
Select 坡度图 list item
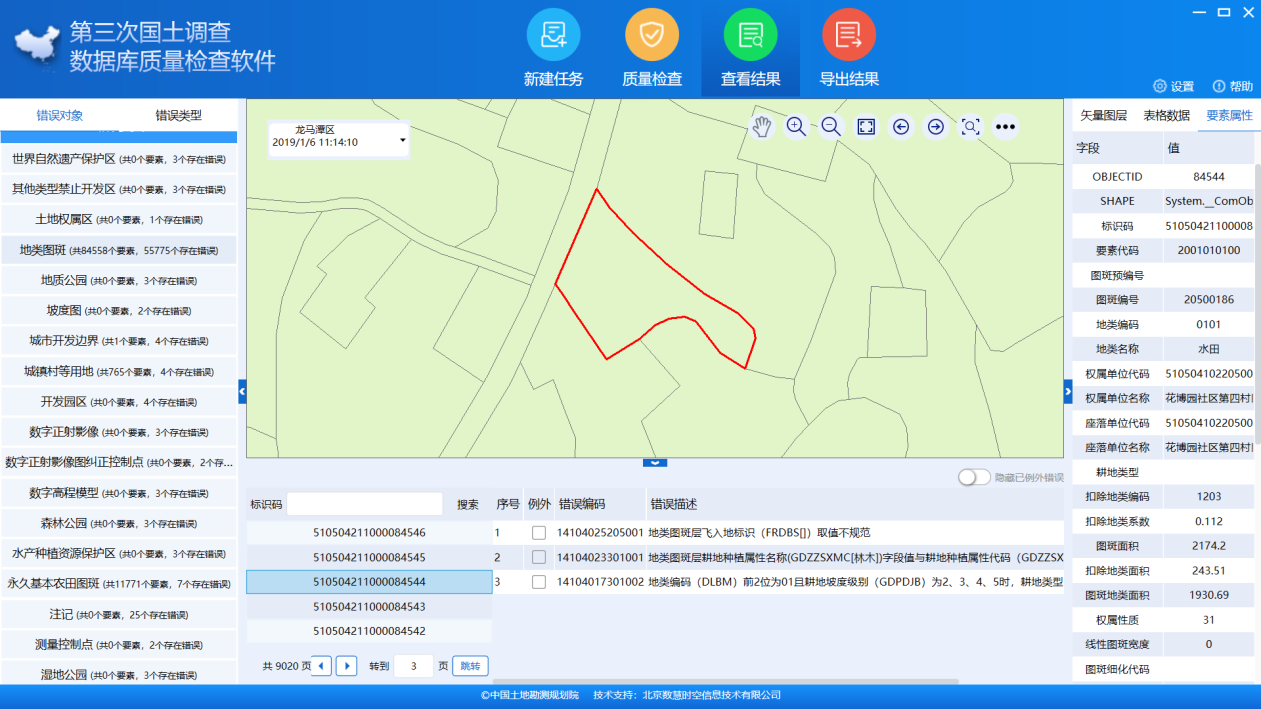pyautogui.click(x=118, y=311)
